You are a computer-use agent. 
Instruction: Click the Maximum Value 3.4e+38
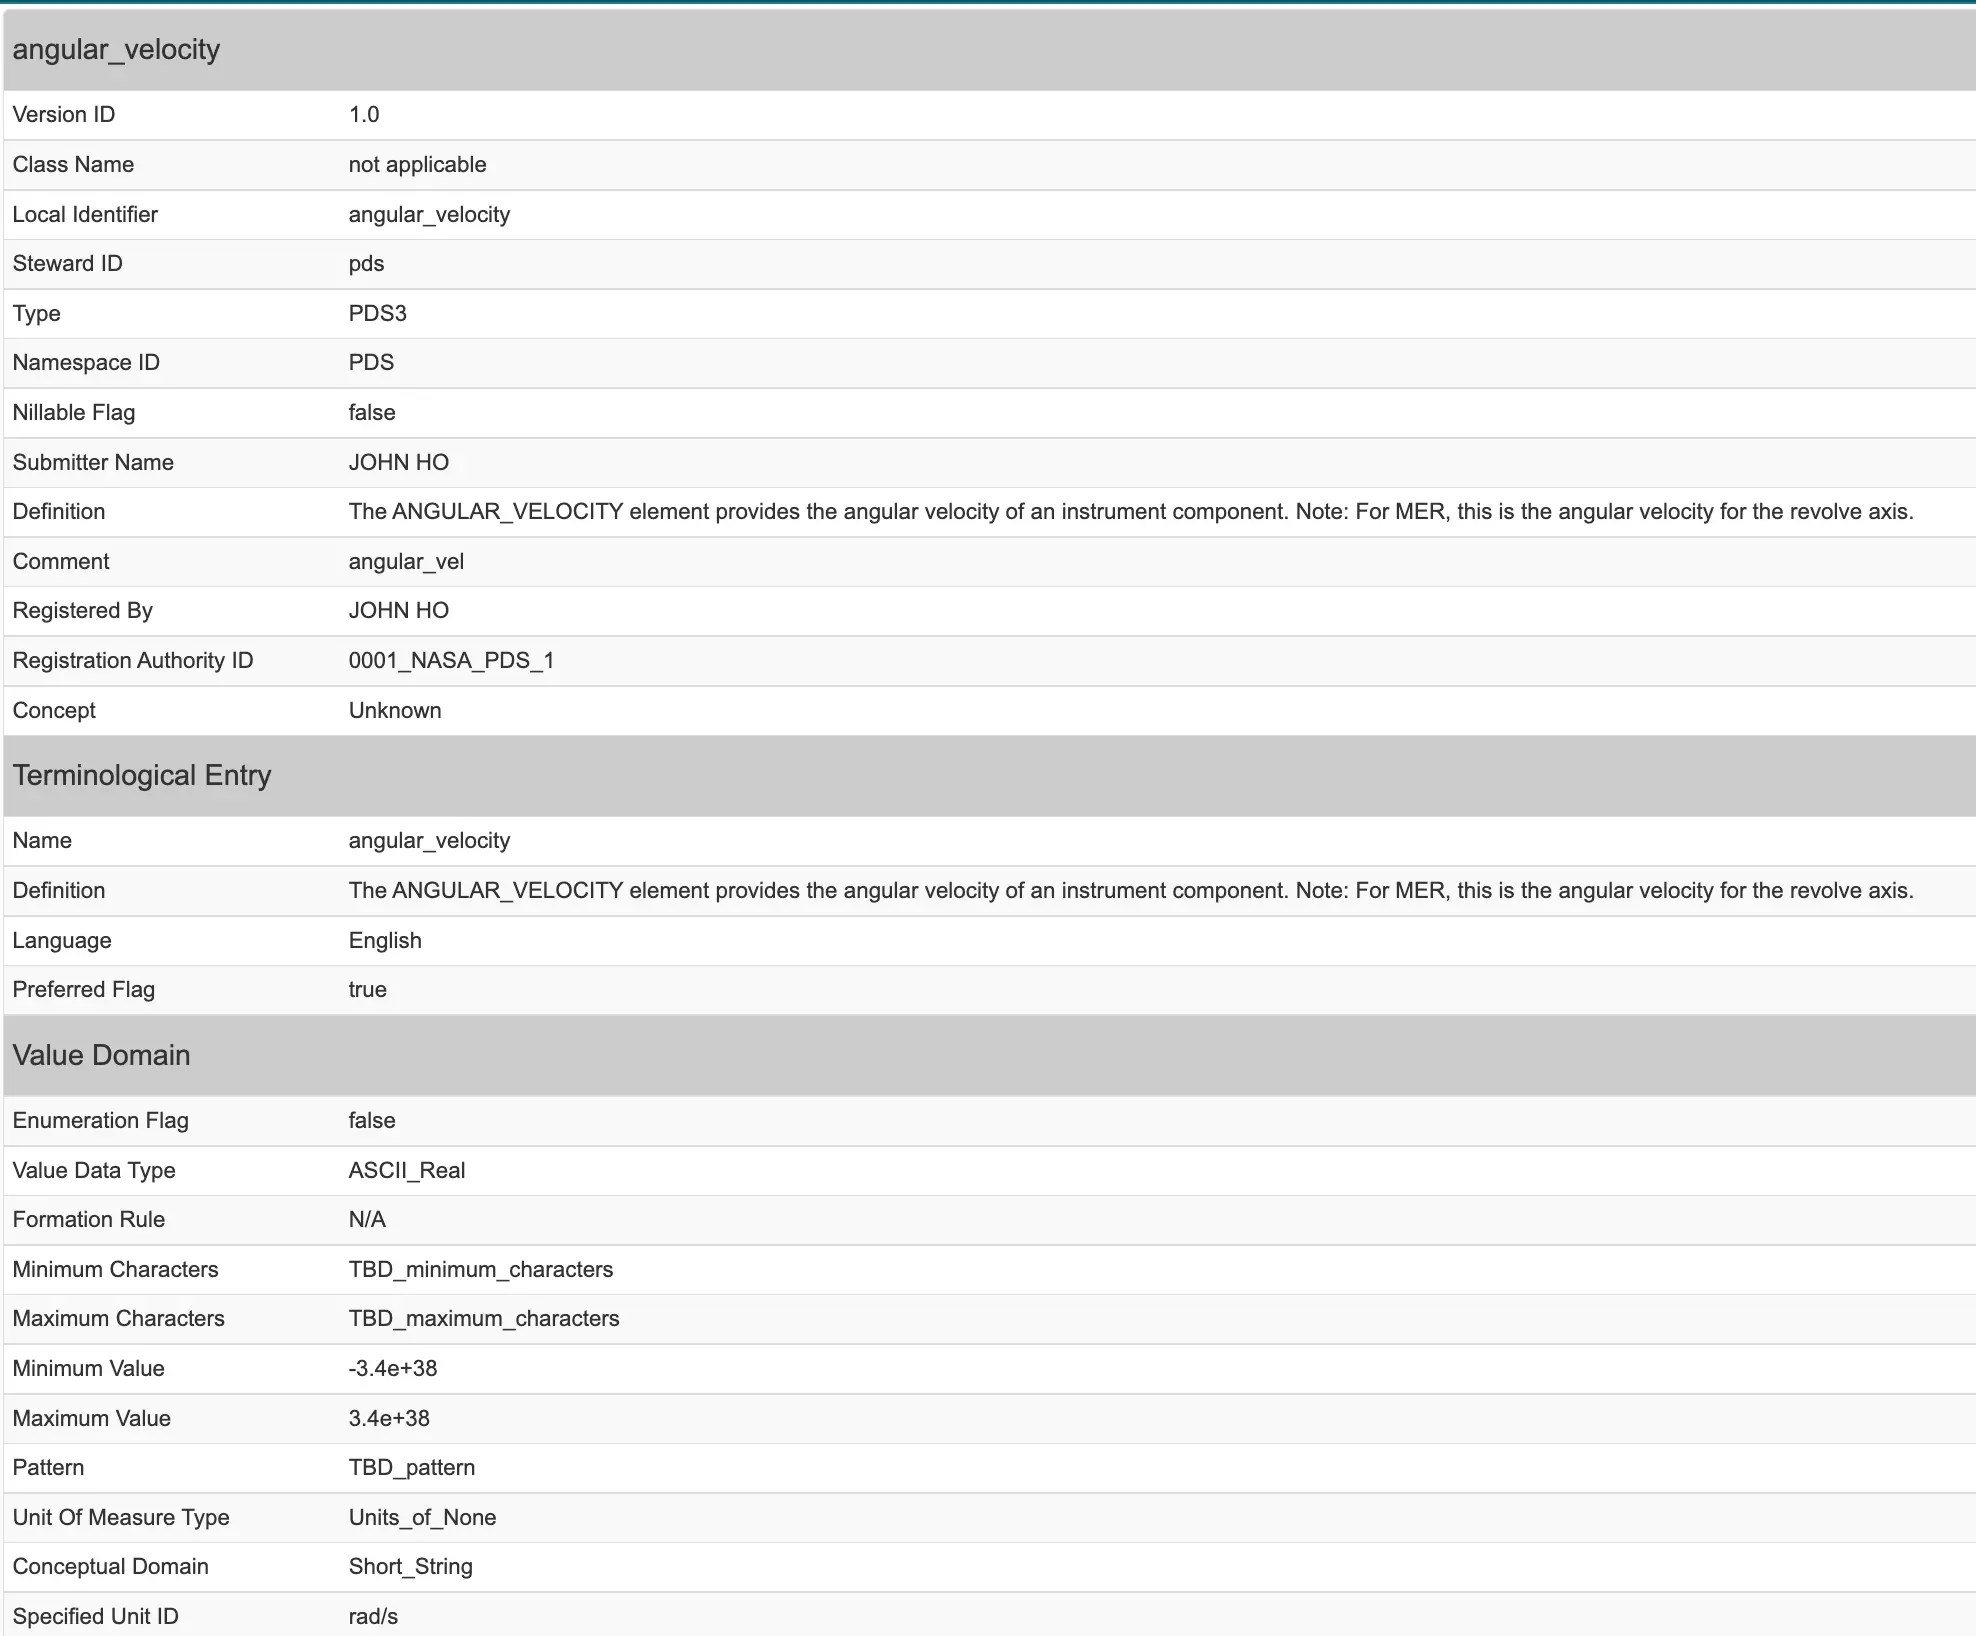tap(389, 1419)
